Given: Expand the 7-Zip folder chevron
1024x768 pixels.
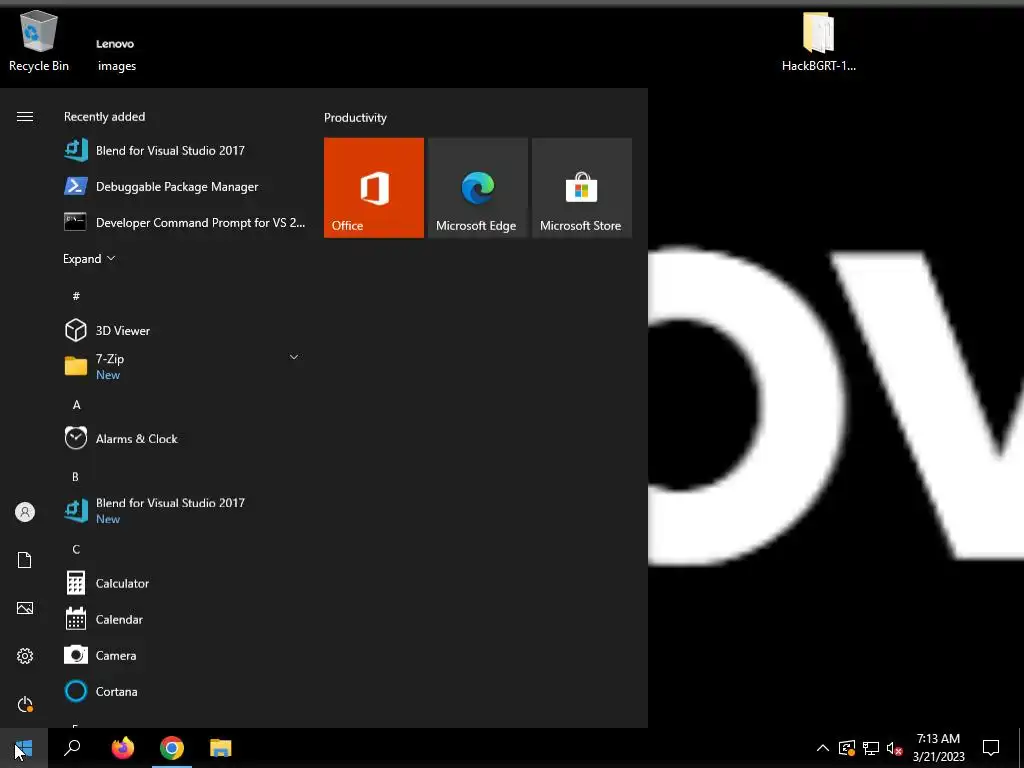Looking at the screenshot, I should [x=294, y=357].
